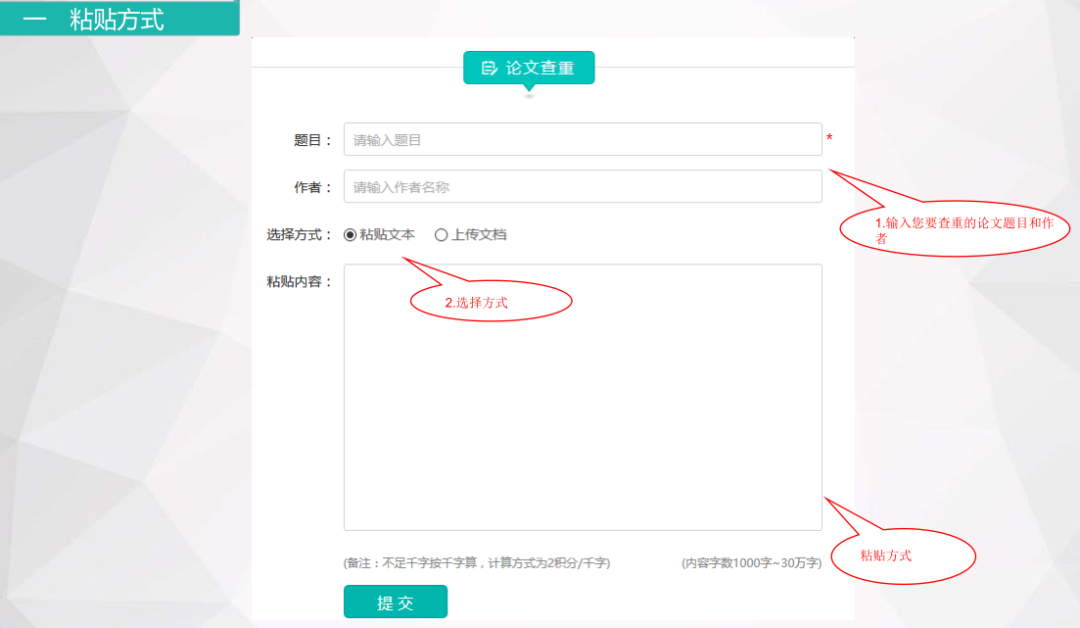
Task: Click the 粘贴内容： label
Action: [299, 282]
